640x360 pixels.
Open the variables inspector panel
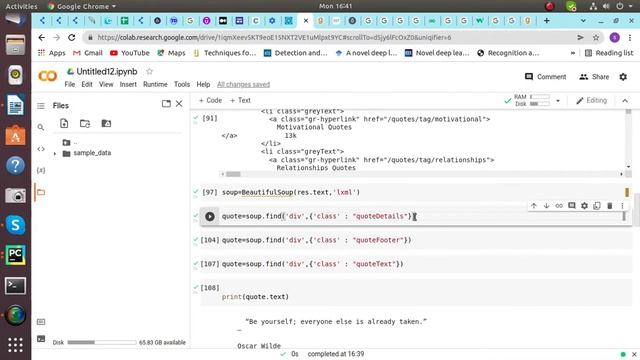click(x=41, y=170)
